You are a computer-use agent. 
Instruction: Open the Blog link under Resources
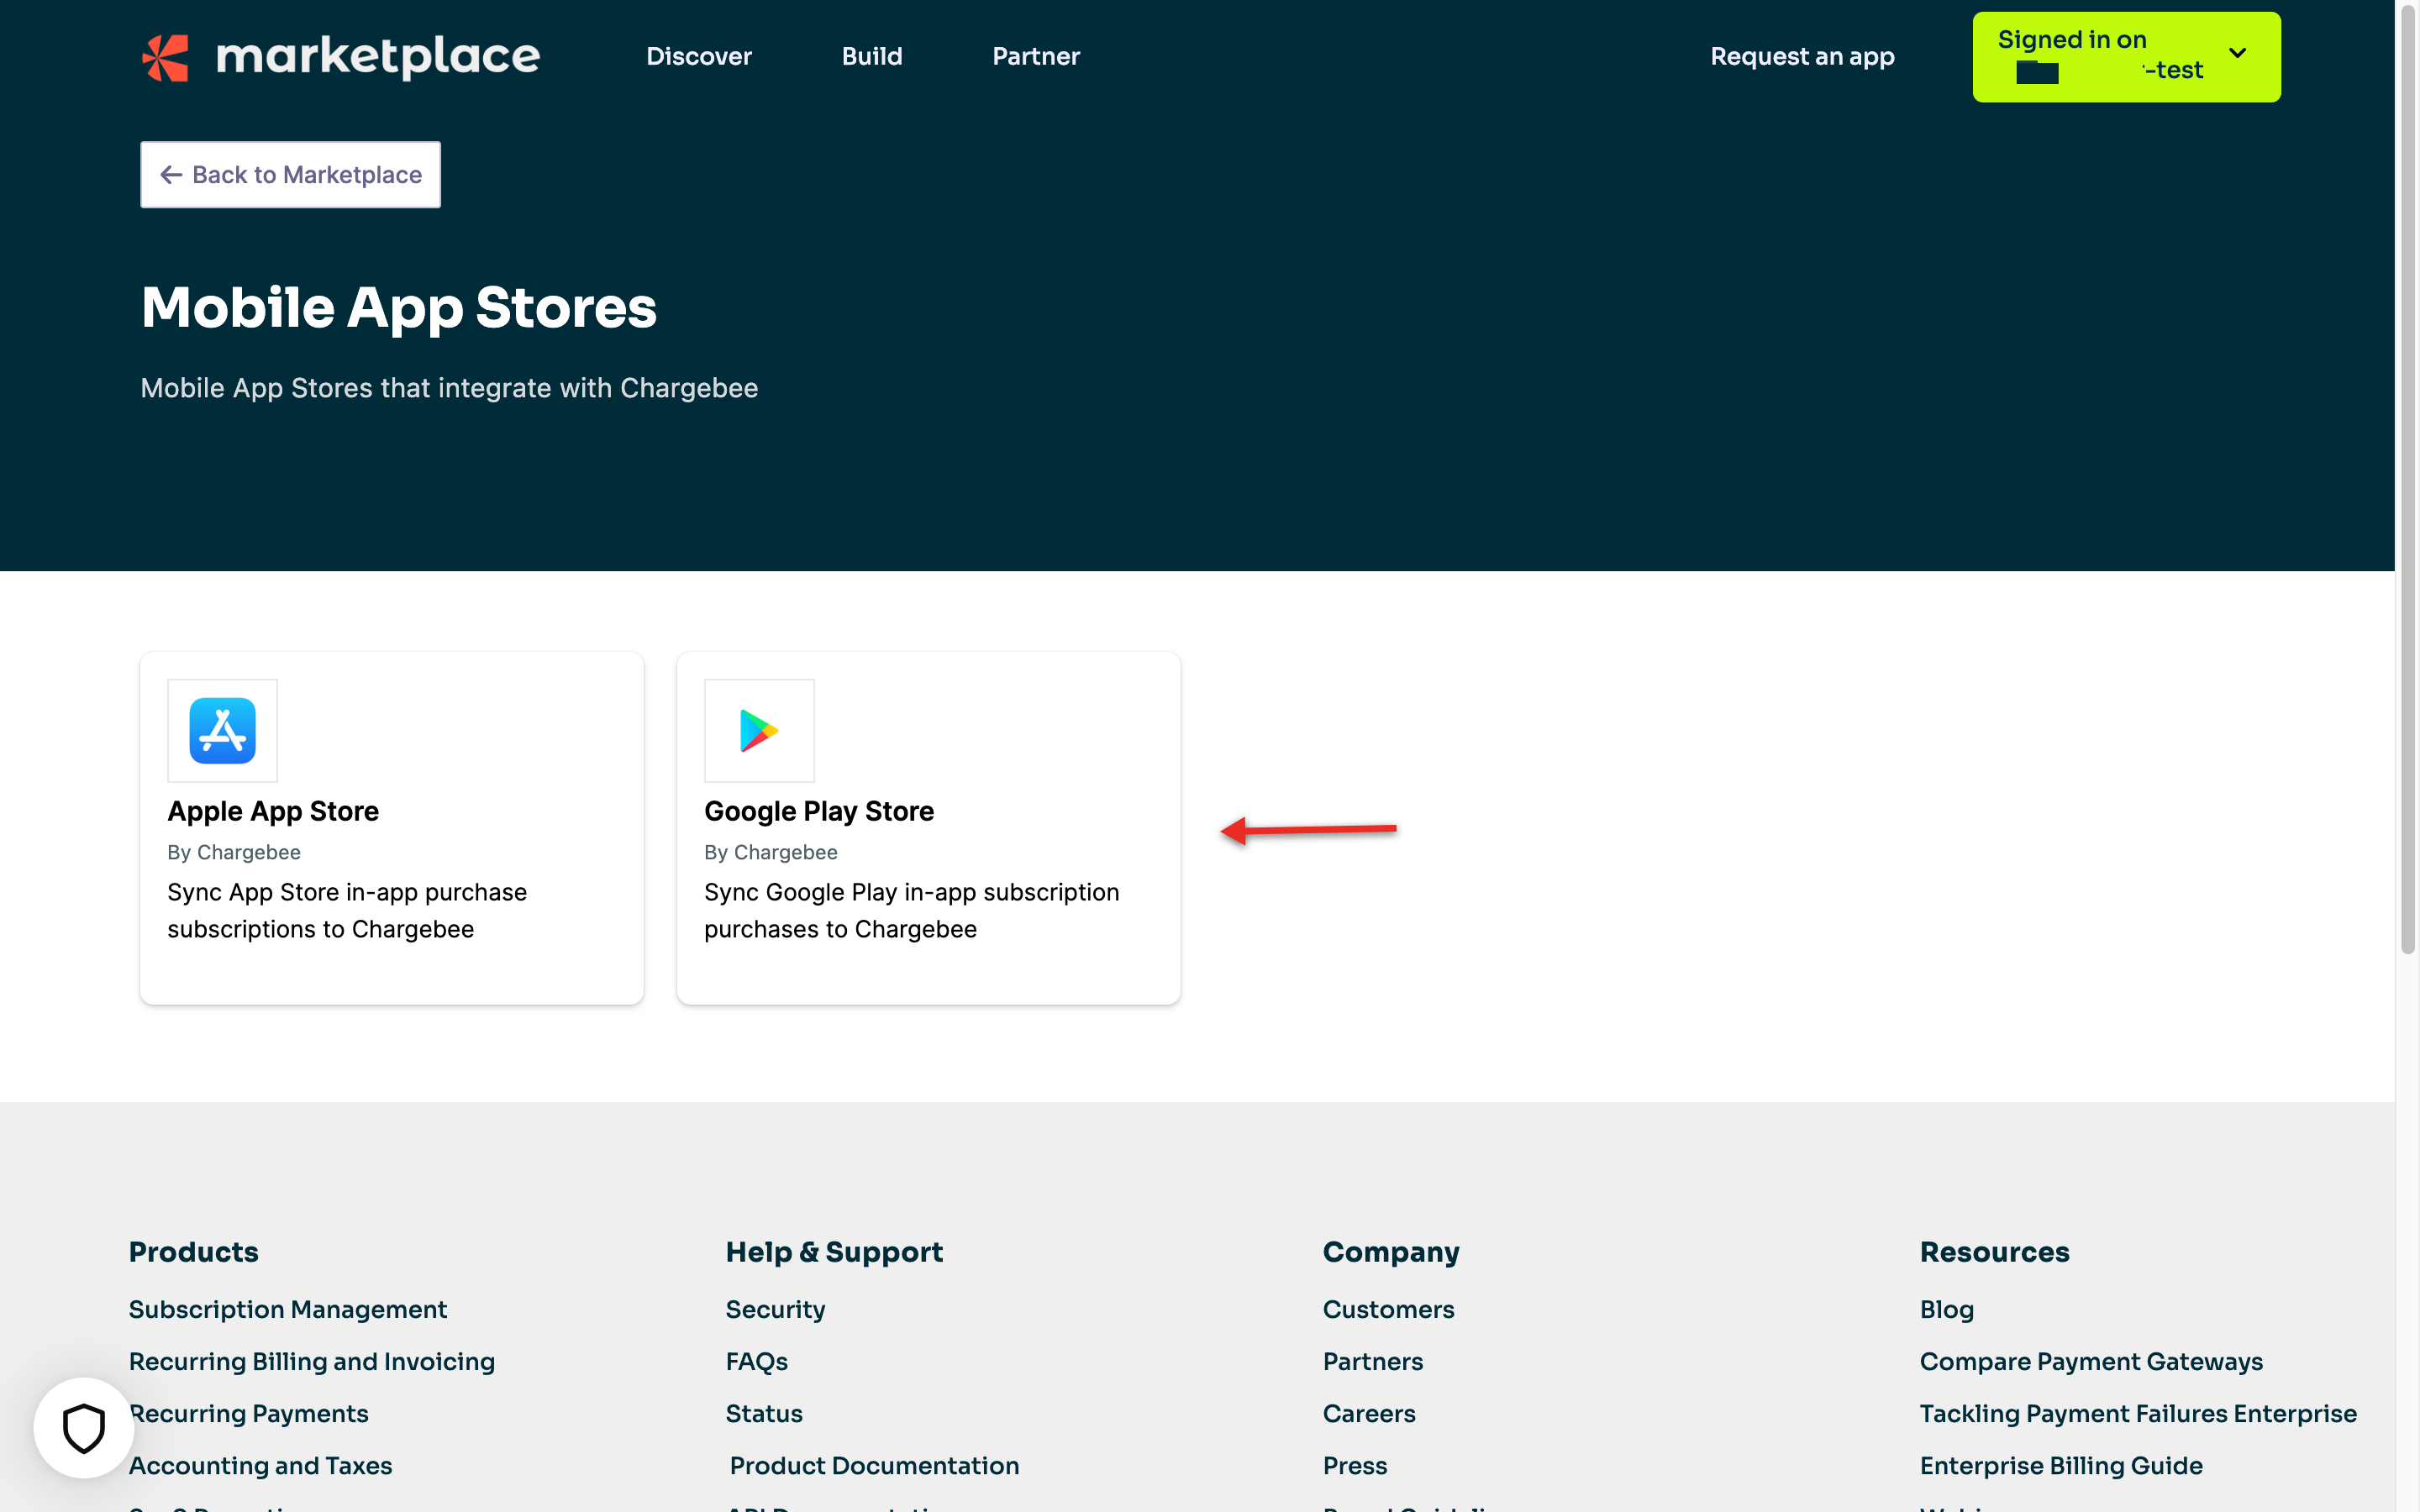pos(1945,1309)
